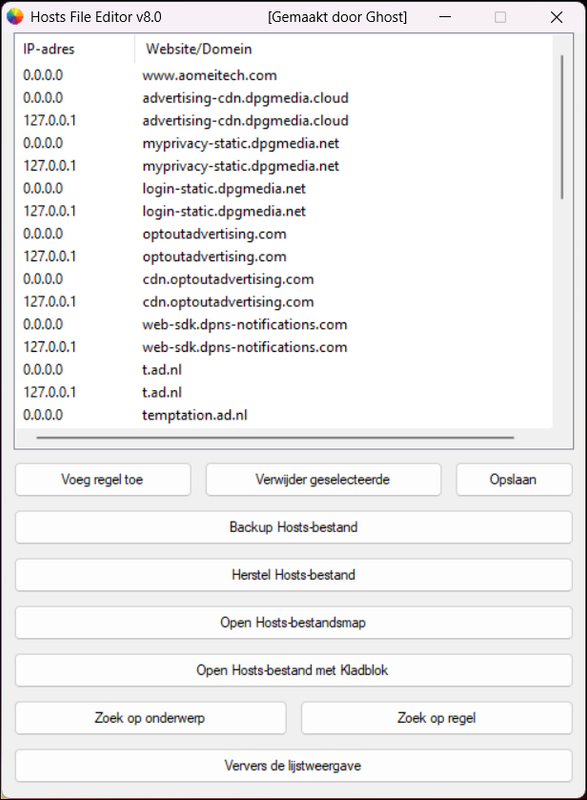Select 0.0.0.0 row's optoutadvertising.com domain

(214, 234)
